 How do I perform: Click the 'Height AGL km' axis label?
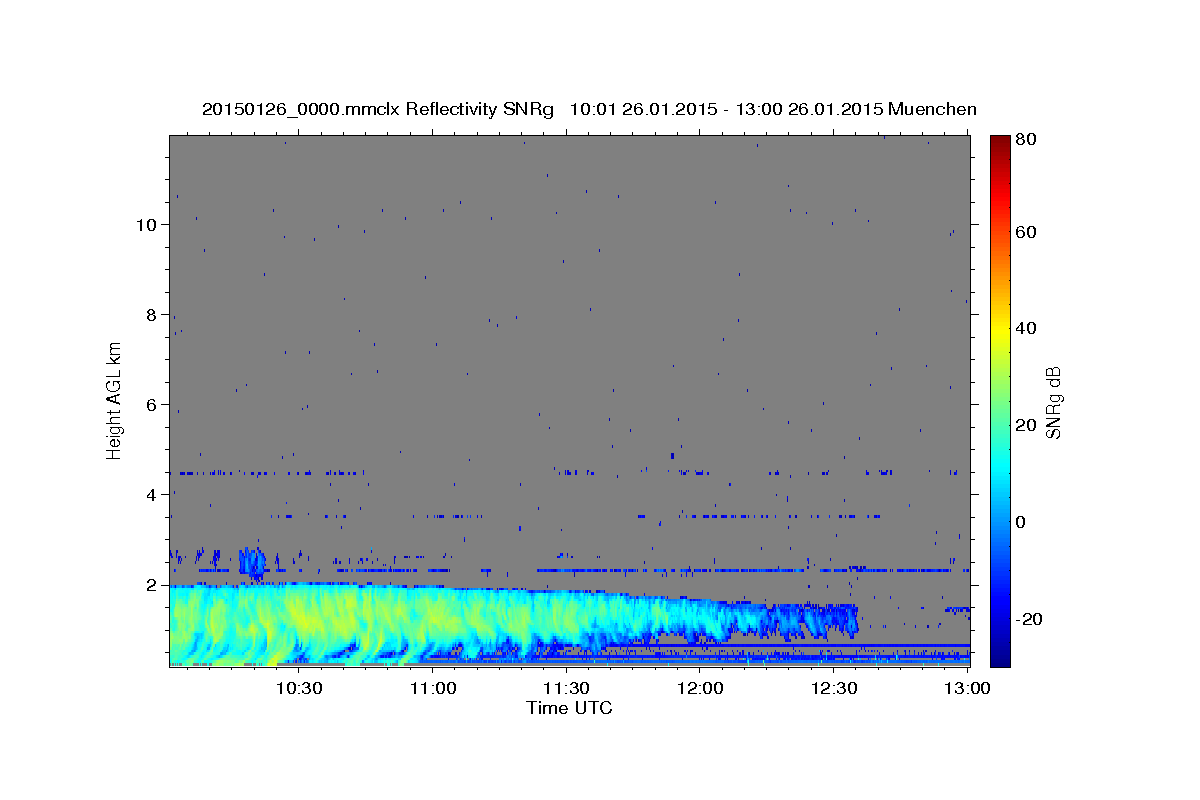115,401
